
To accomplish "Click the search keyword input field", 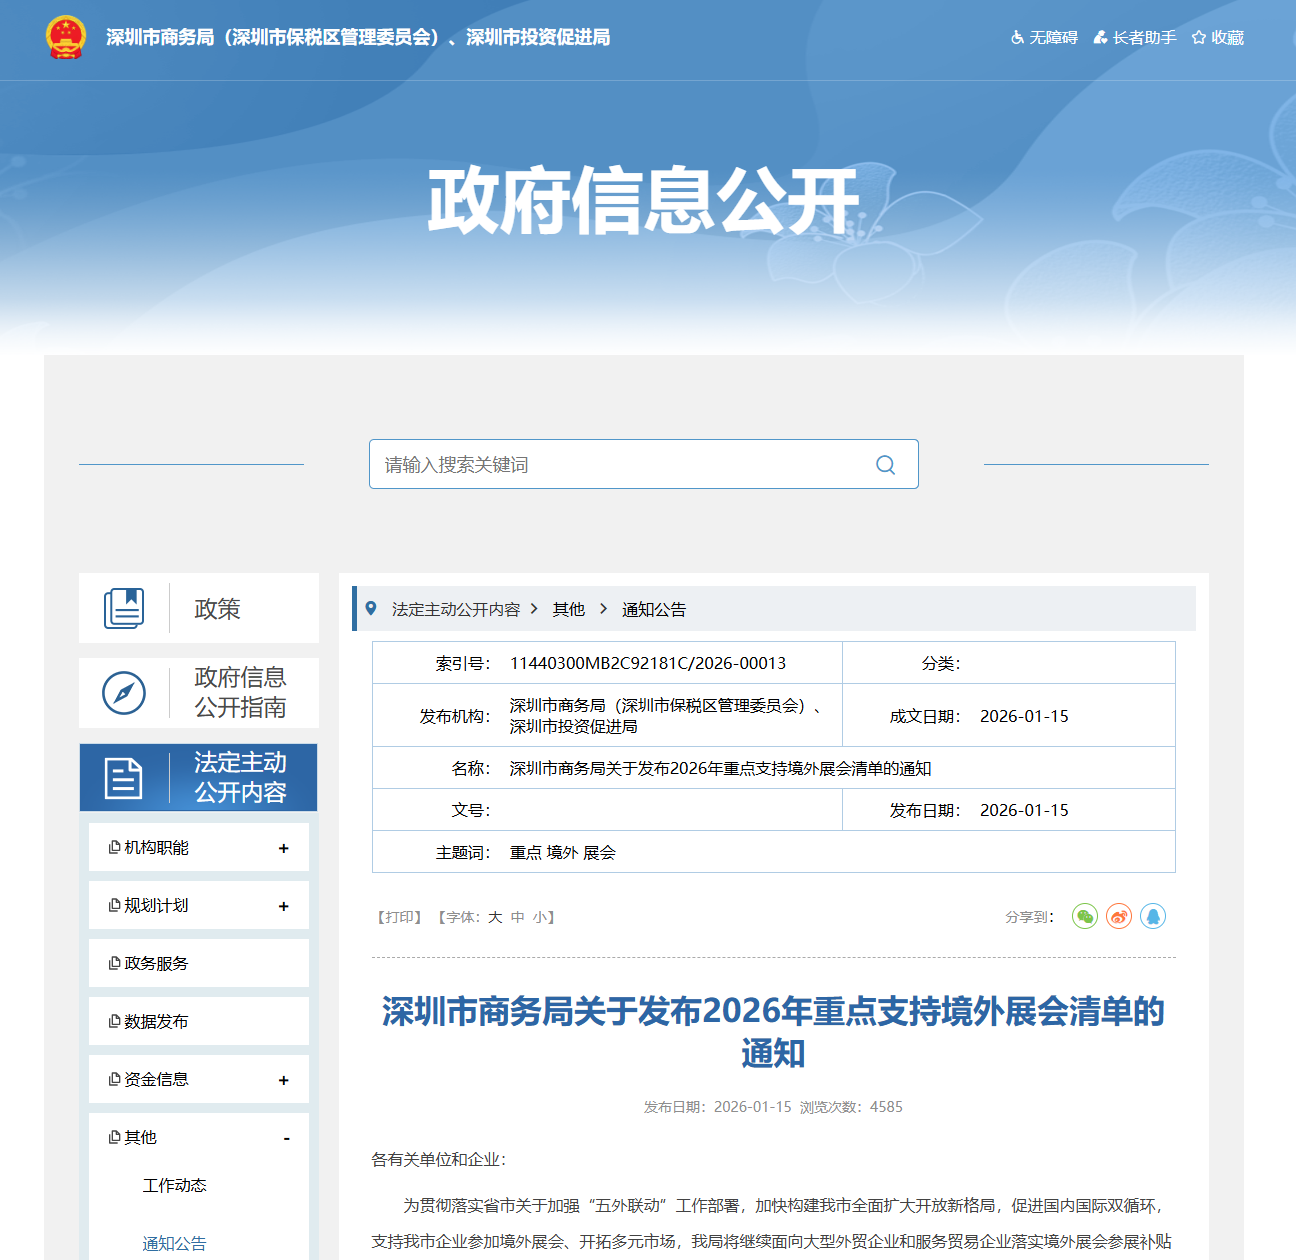I will 620,465.
